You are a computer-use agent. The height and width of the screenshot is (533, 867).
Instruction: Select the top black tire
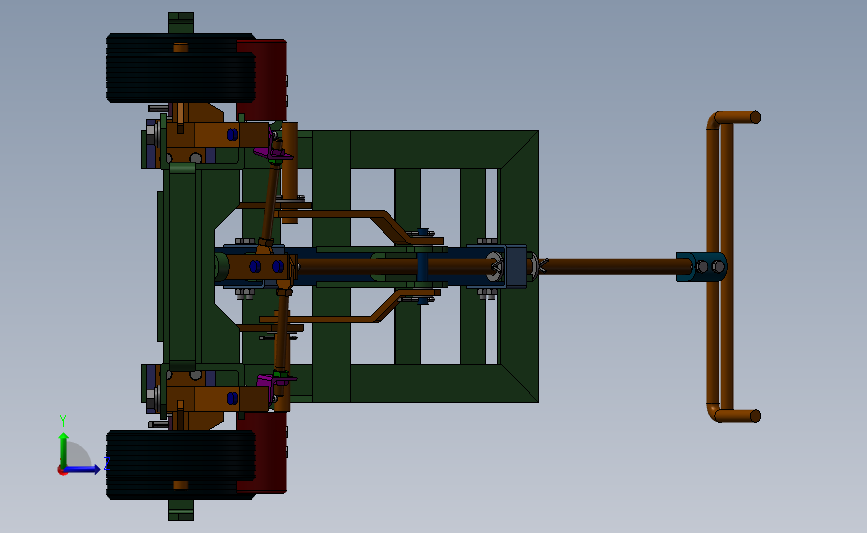(x=180, y=68)
